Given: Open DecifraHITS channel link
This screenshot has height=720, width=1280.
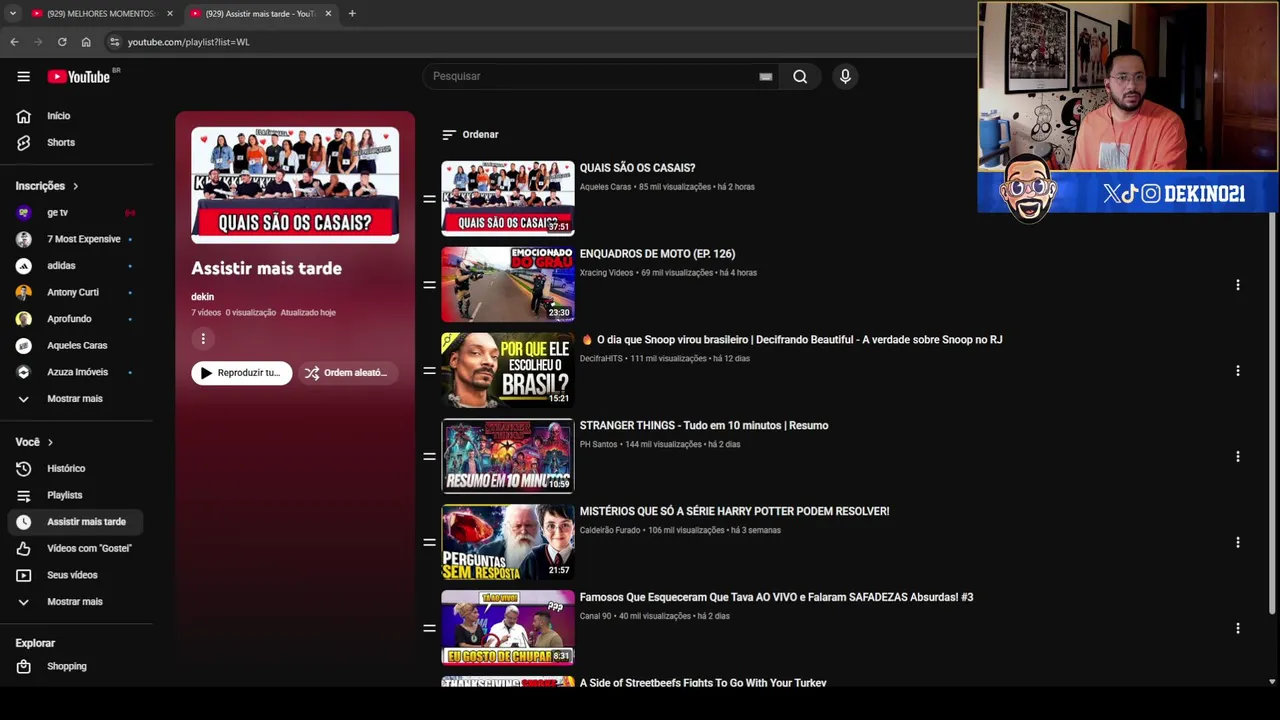Looking at the screenshot, I should tap(601, 358).
